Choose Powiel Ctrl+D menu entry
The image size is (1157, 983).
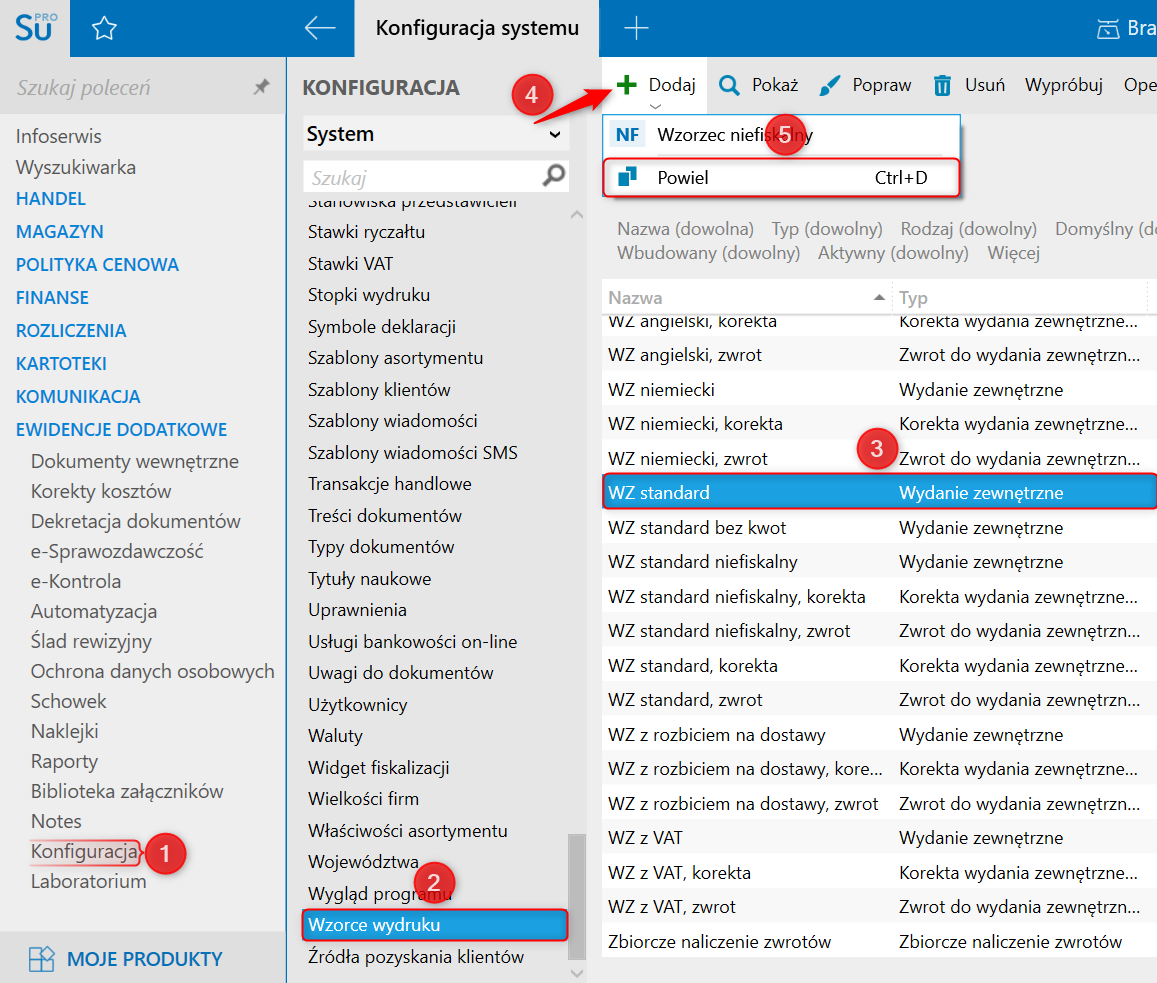coord(781,177)
